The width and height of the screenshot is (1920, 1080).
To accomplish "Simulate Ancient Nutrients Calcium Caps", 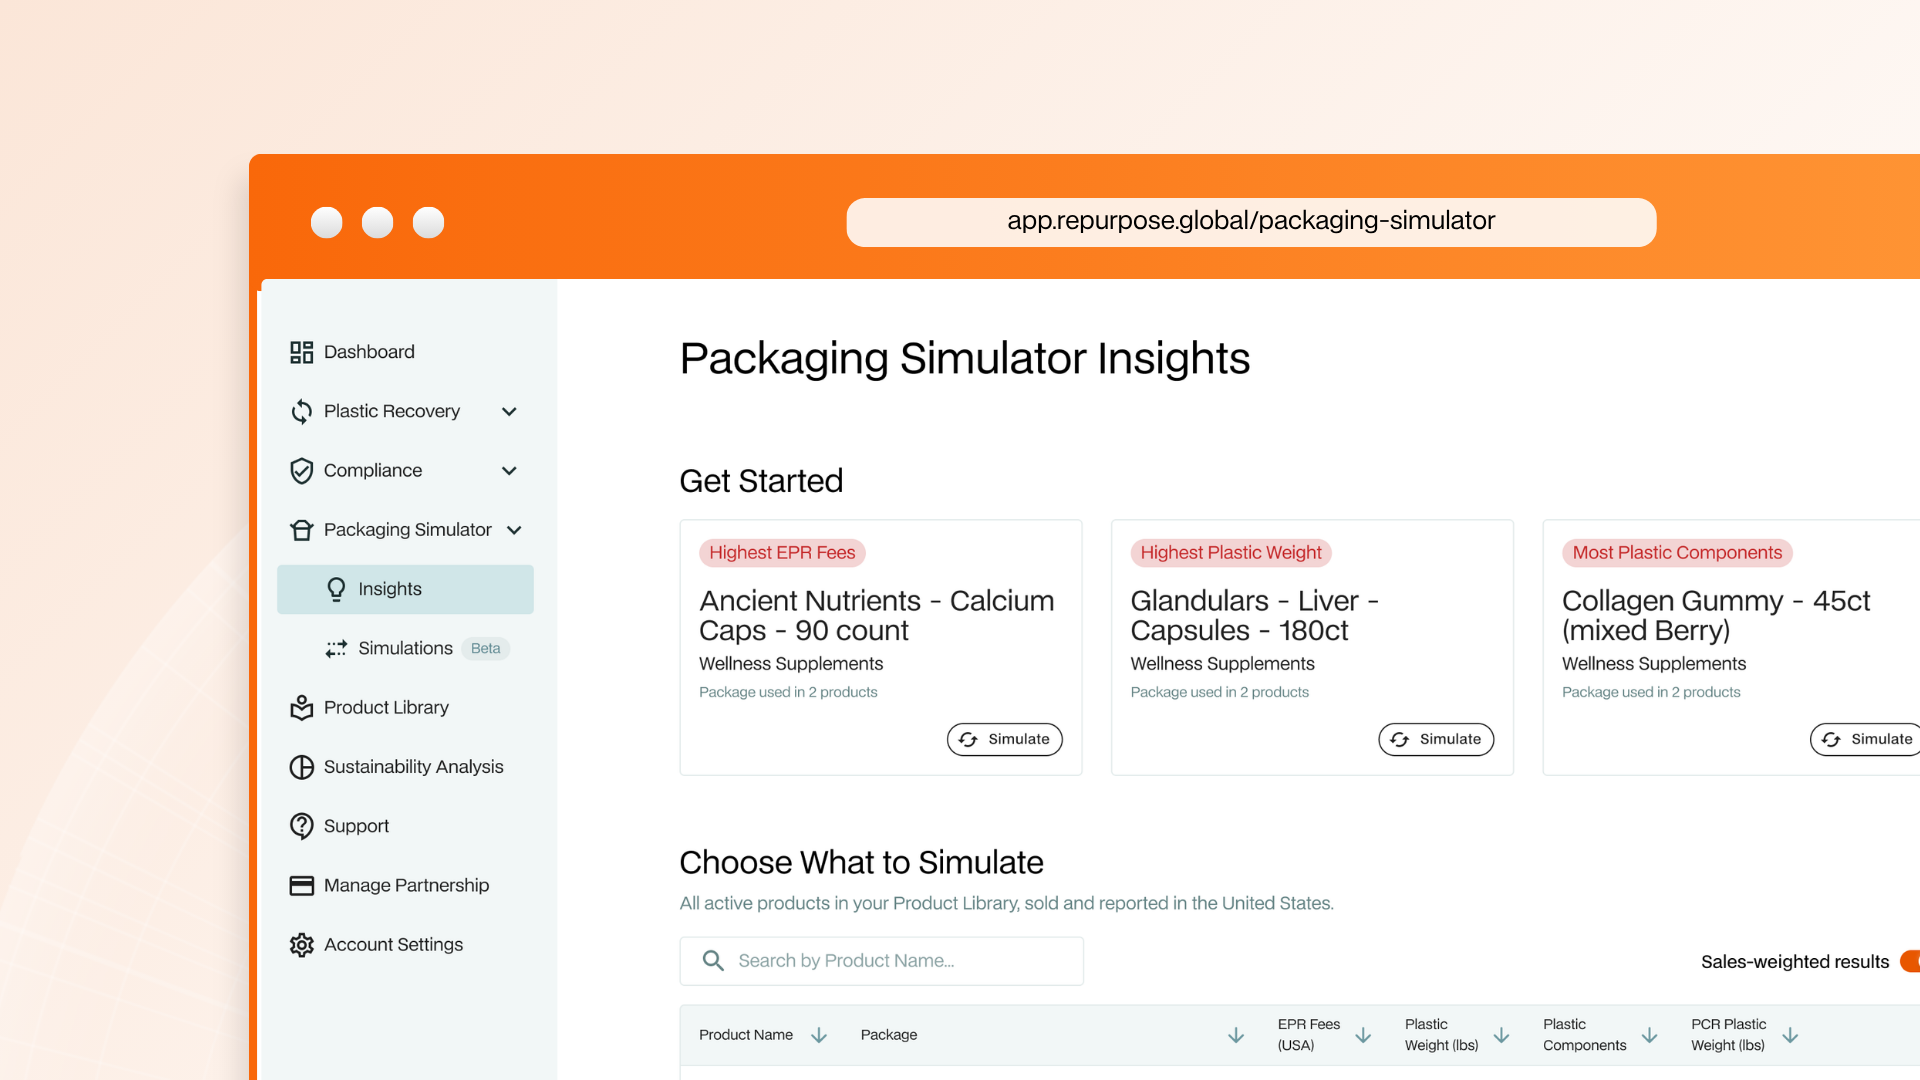I will (1004, 739).
